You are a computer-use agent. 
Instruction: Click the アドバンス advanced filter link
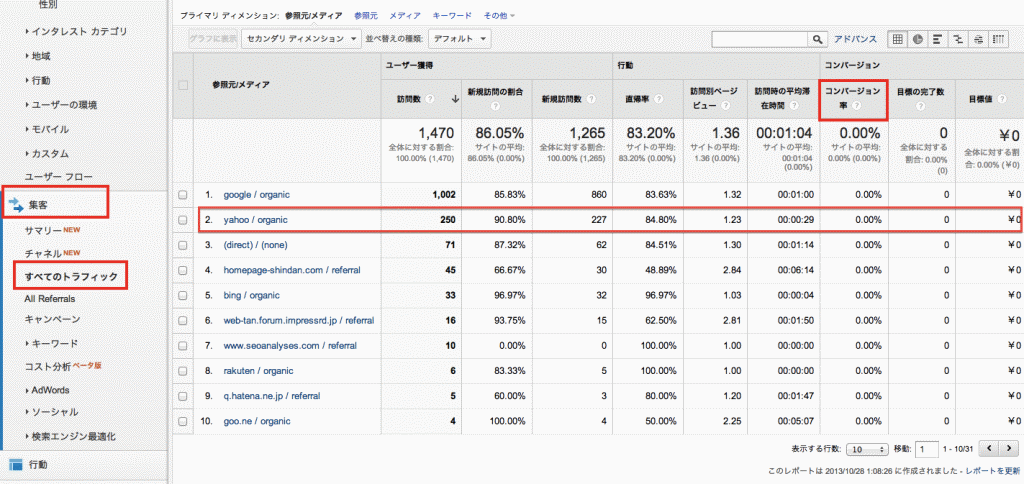[855, 39]
